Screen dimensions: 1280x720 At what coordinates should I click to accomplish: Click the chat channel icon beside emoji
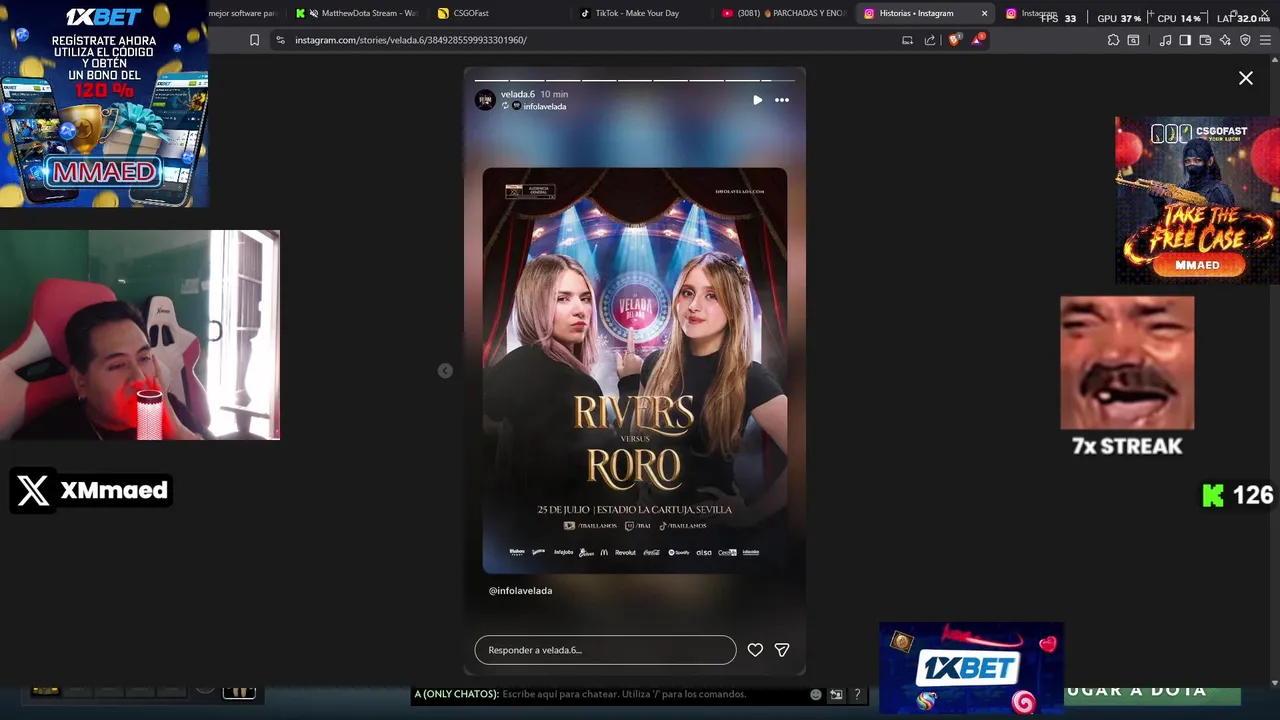[836, 694]
